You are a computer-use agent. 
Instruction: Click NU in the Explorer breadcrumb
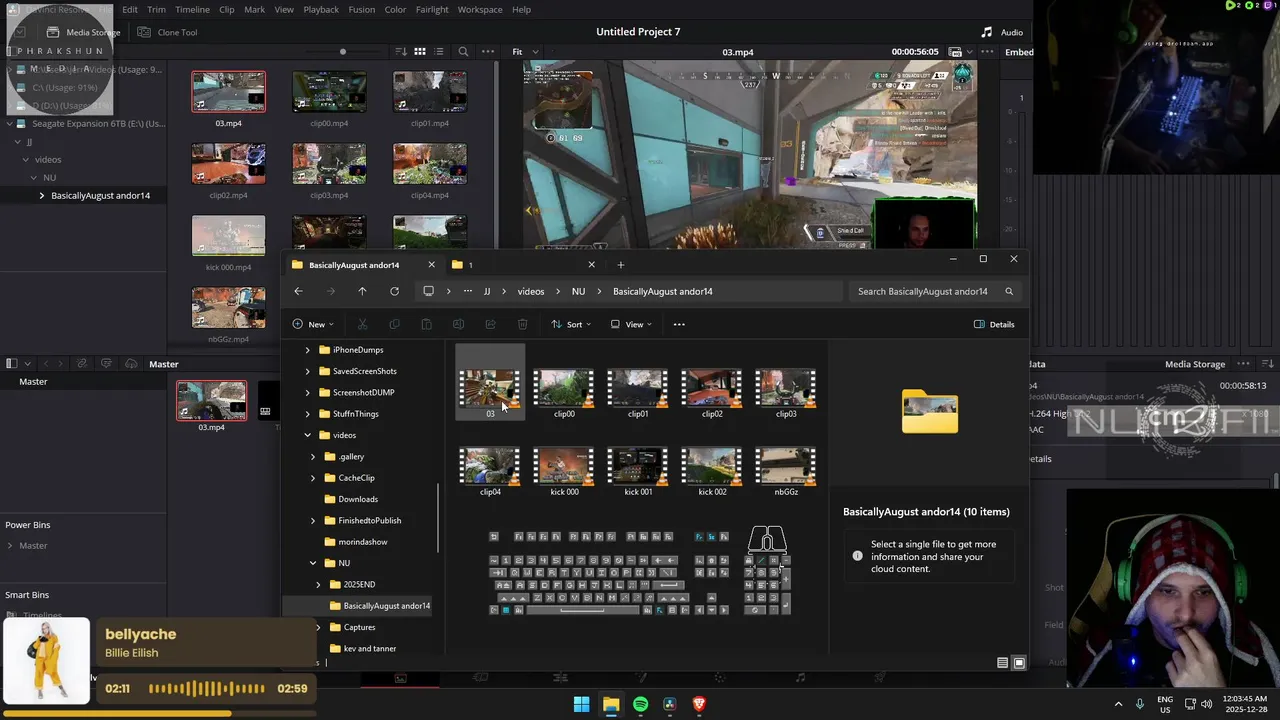(578, 291)
